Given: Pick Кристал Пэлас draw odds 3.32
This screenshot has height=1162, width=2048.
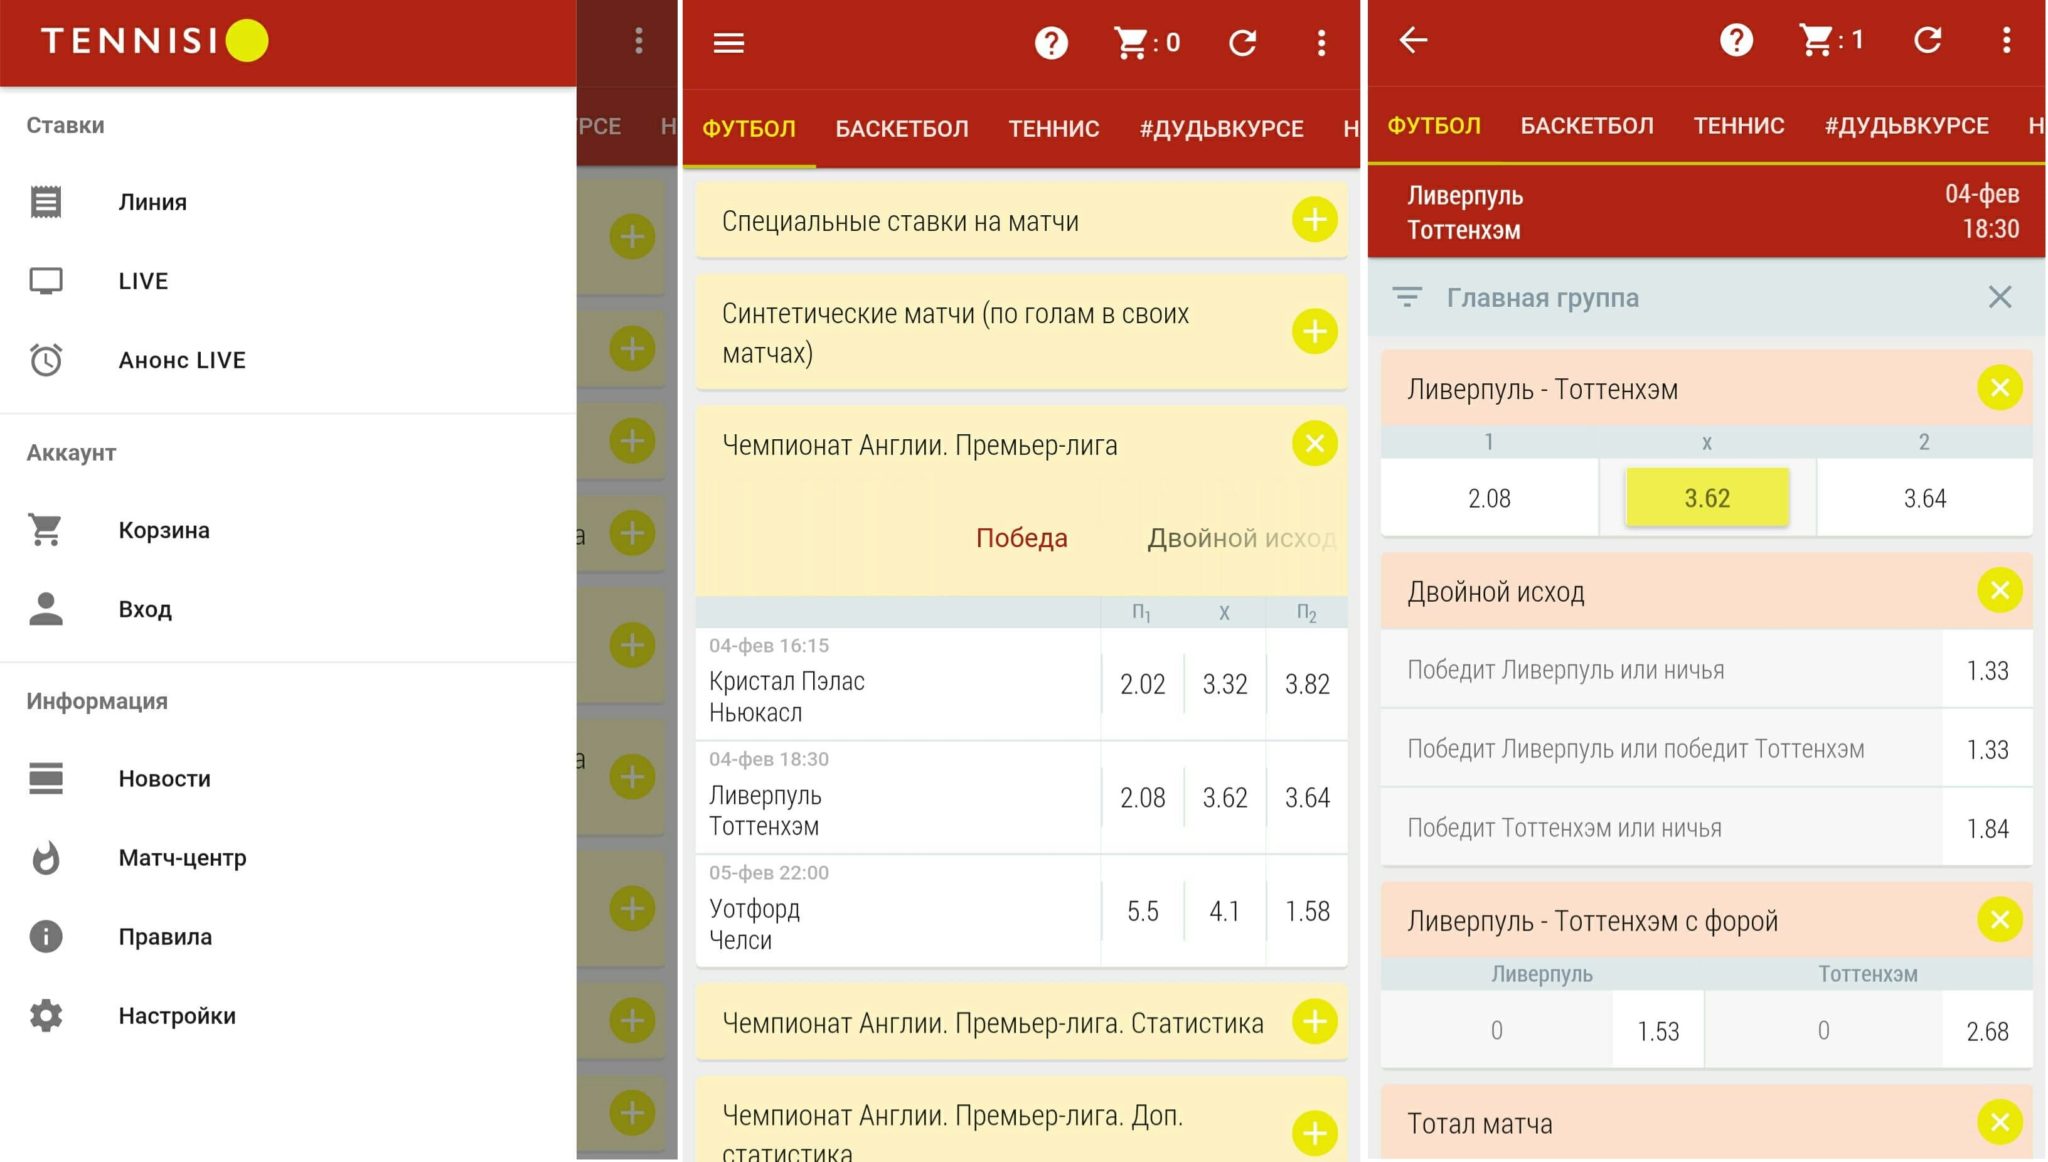Looking at the screenshot, I should (1225, 684).
